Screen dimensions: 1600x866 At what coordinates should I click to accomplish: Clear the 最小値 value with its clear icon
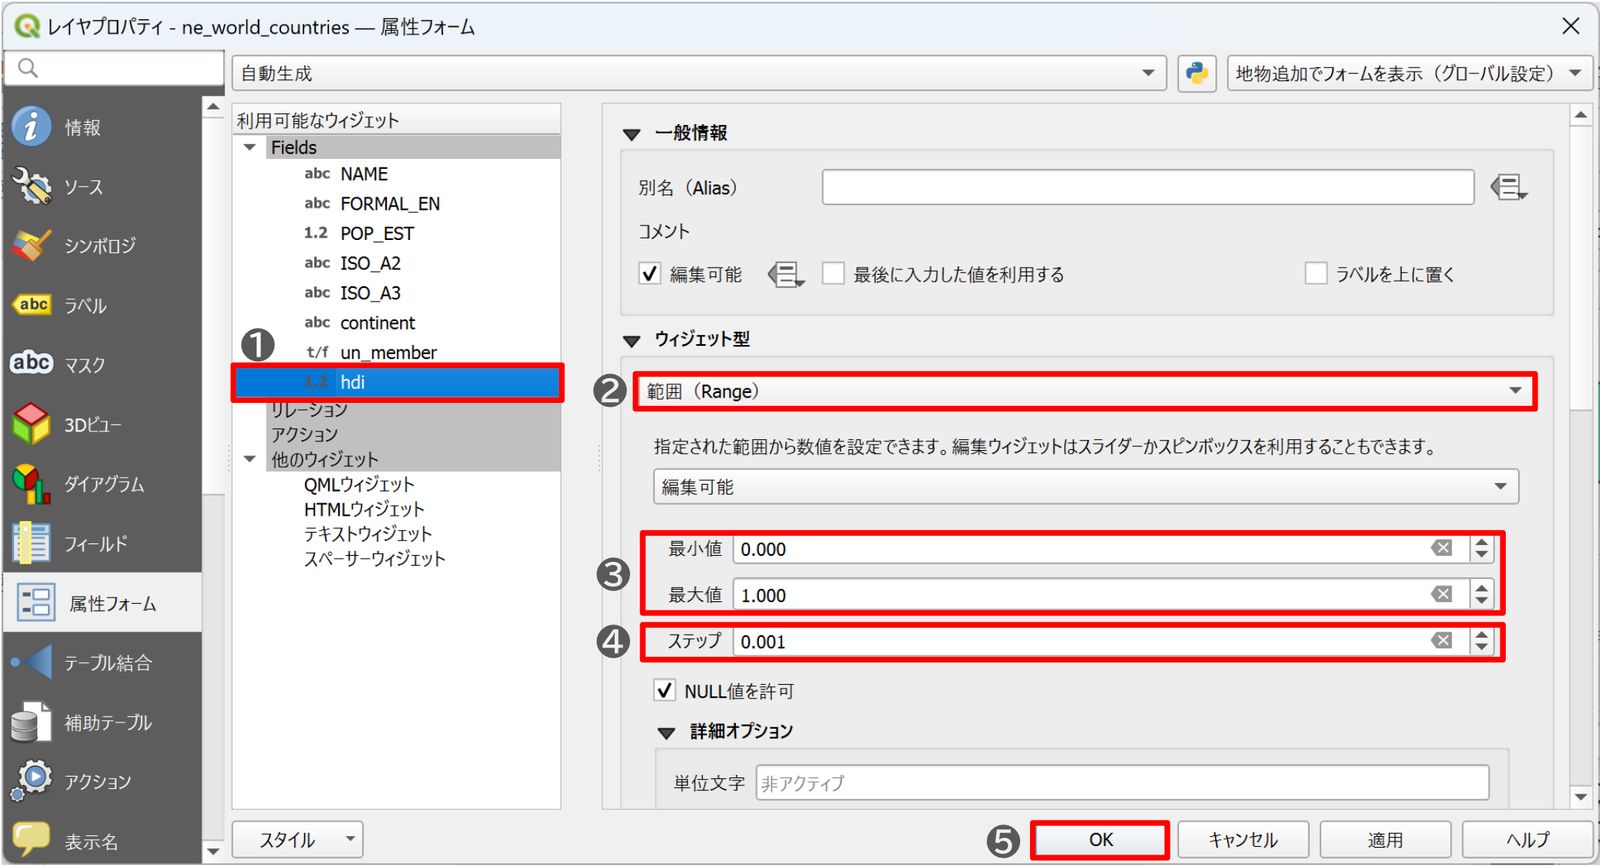pyautogui.click(x=1441, y=548)
